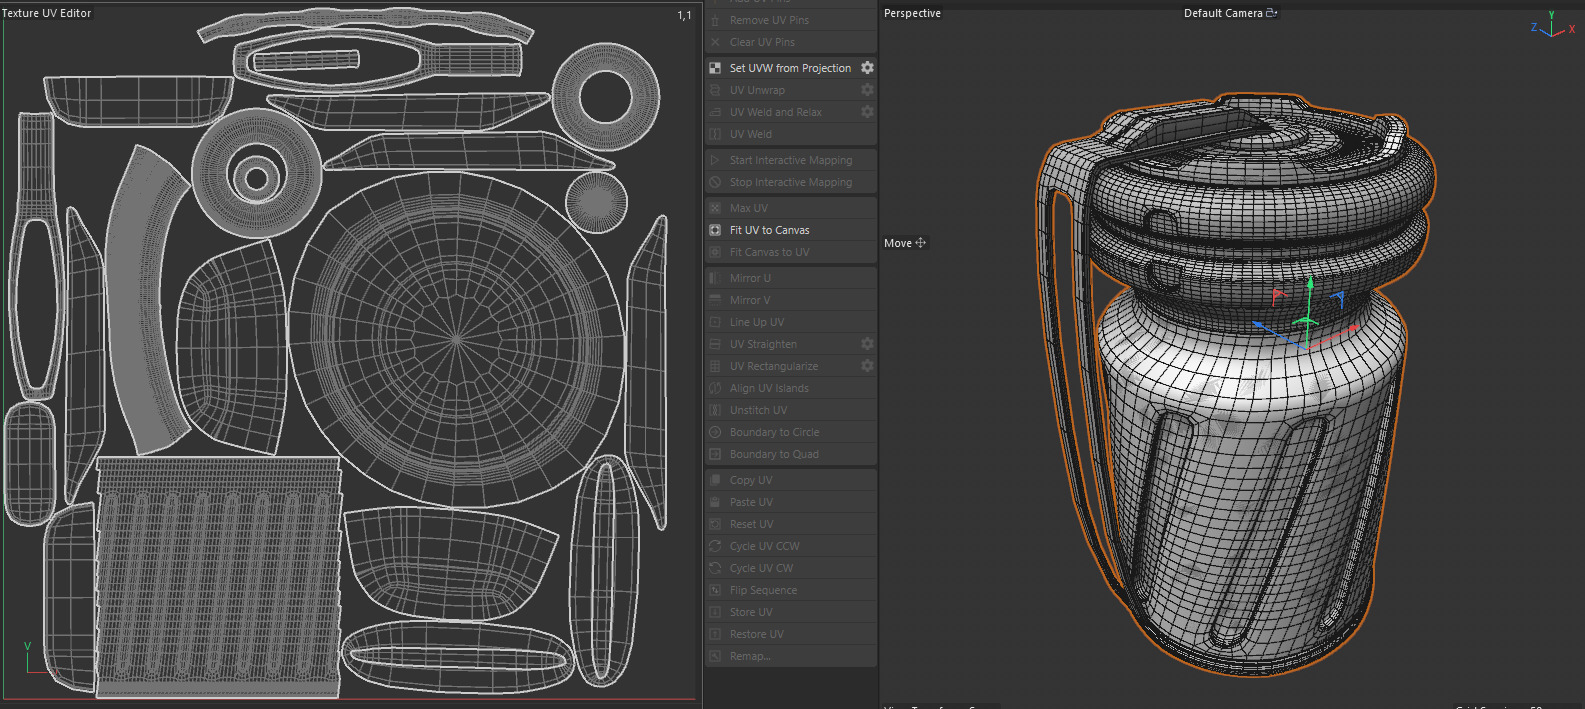The width and height of the screenshot is (1585, 709).
Task: Open the UV Unwrap options gear
Action: 867,90
